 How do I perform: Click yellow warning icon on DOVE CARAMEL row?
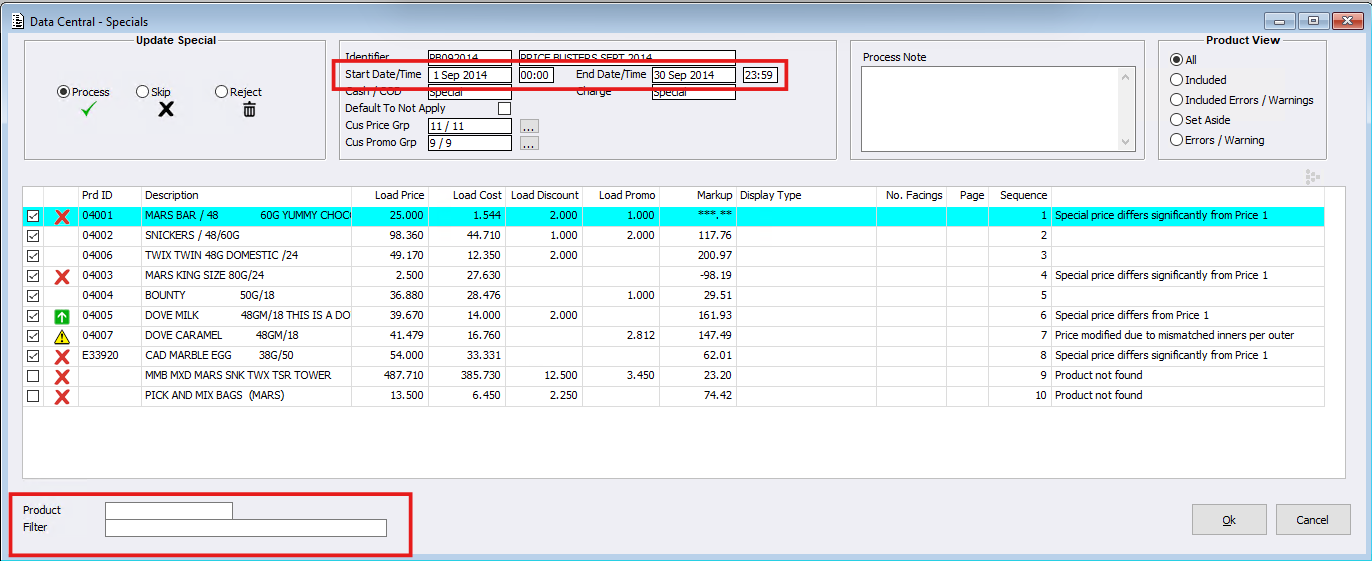(62, 336)
